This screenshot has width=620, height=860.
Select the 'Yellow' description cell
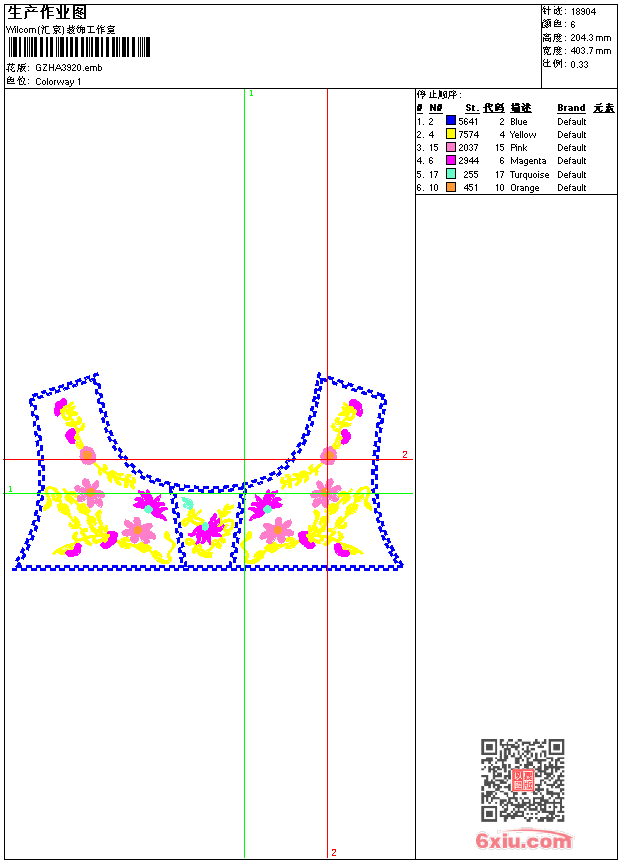(x=523, y=134)
